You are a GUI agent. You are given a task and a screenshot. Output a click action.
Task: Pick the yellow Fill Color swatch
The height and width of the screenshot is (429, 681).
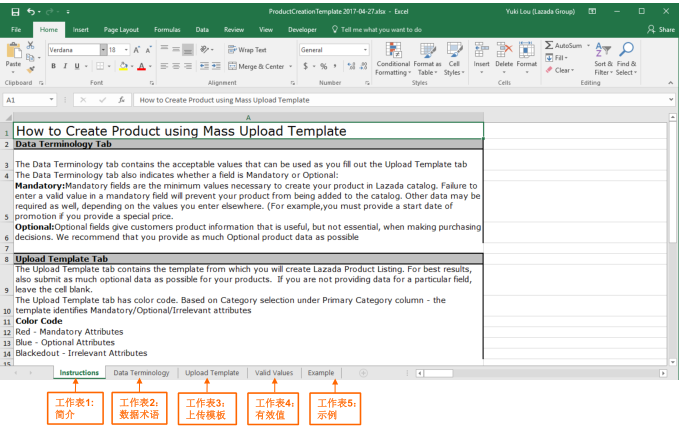pyautogui.click(x=122, y=67)
